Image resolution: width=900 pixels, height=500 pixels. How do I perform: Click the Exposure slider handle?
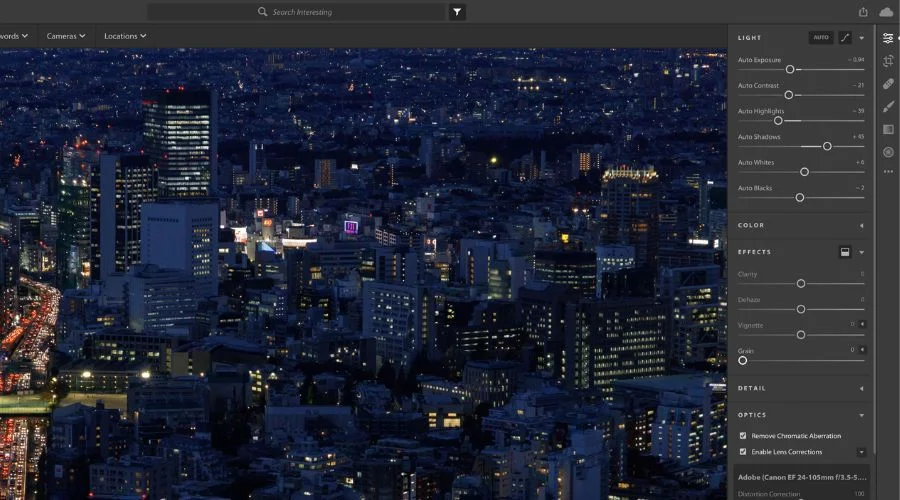[x=790, y=69]
